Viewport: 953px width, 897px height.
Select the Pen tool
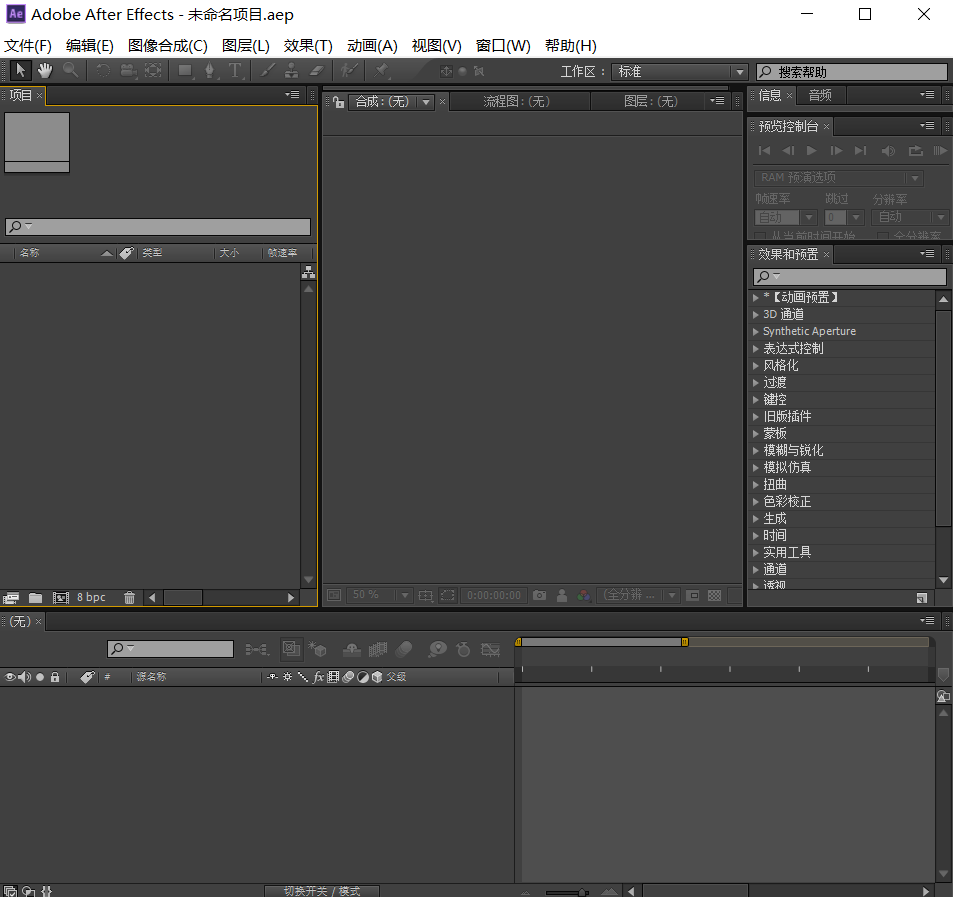point(210,70)
